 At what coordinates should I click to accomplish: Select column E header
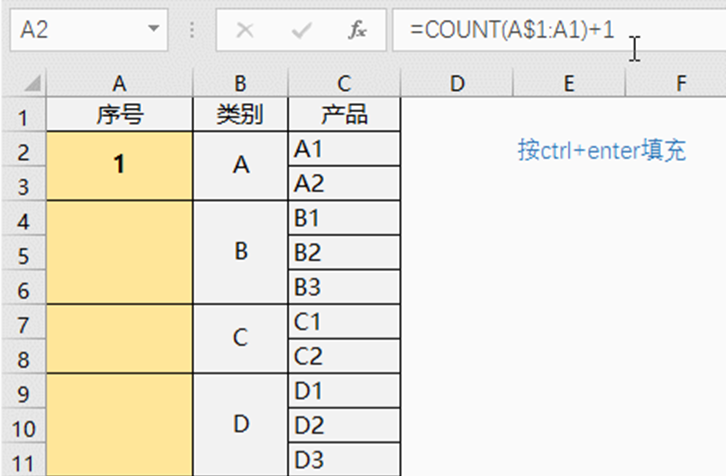pyautogui.click(x=569, y=83)
